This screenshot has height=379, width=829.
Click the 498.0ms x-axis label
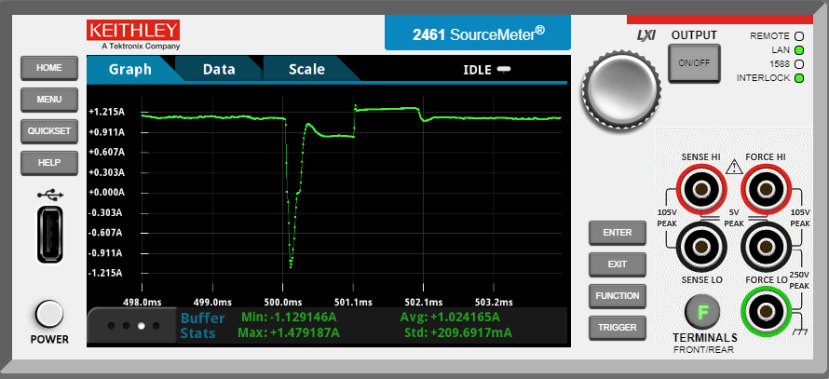tap(142, 302)
